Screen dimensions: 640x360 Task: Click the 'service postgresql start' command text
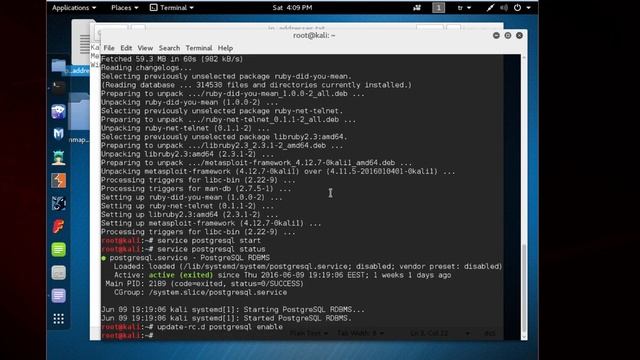point(209,240)
